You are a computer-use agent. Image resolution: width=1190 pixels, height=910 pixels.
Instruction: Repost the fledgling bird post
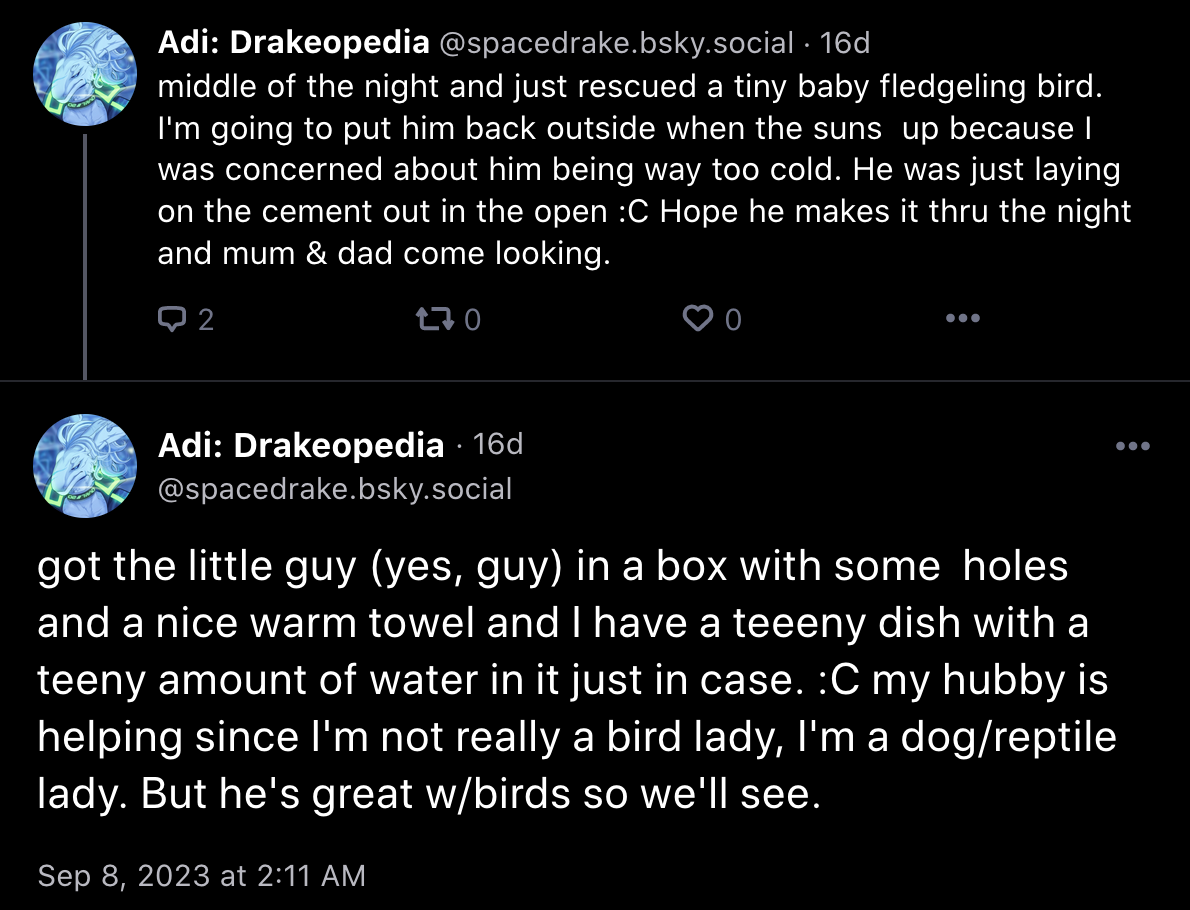point(436,319)
